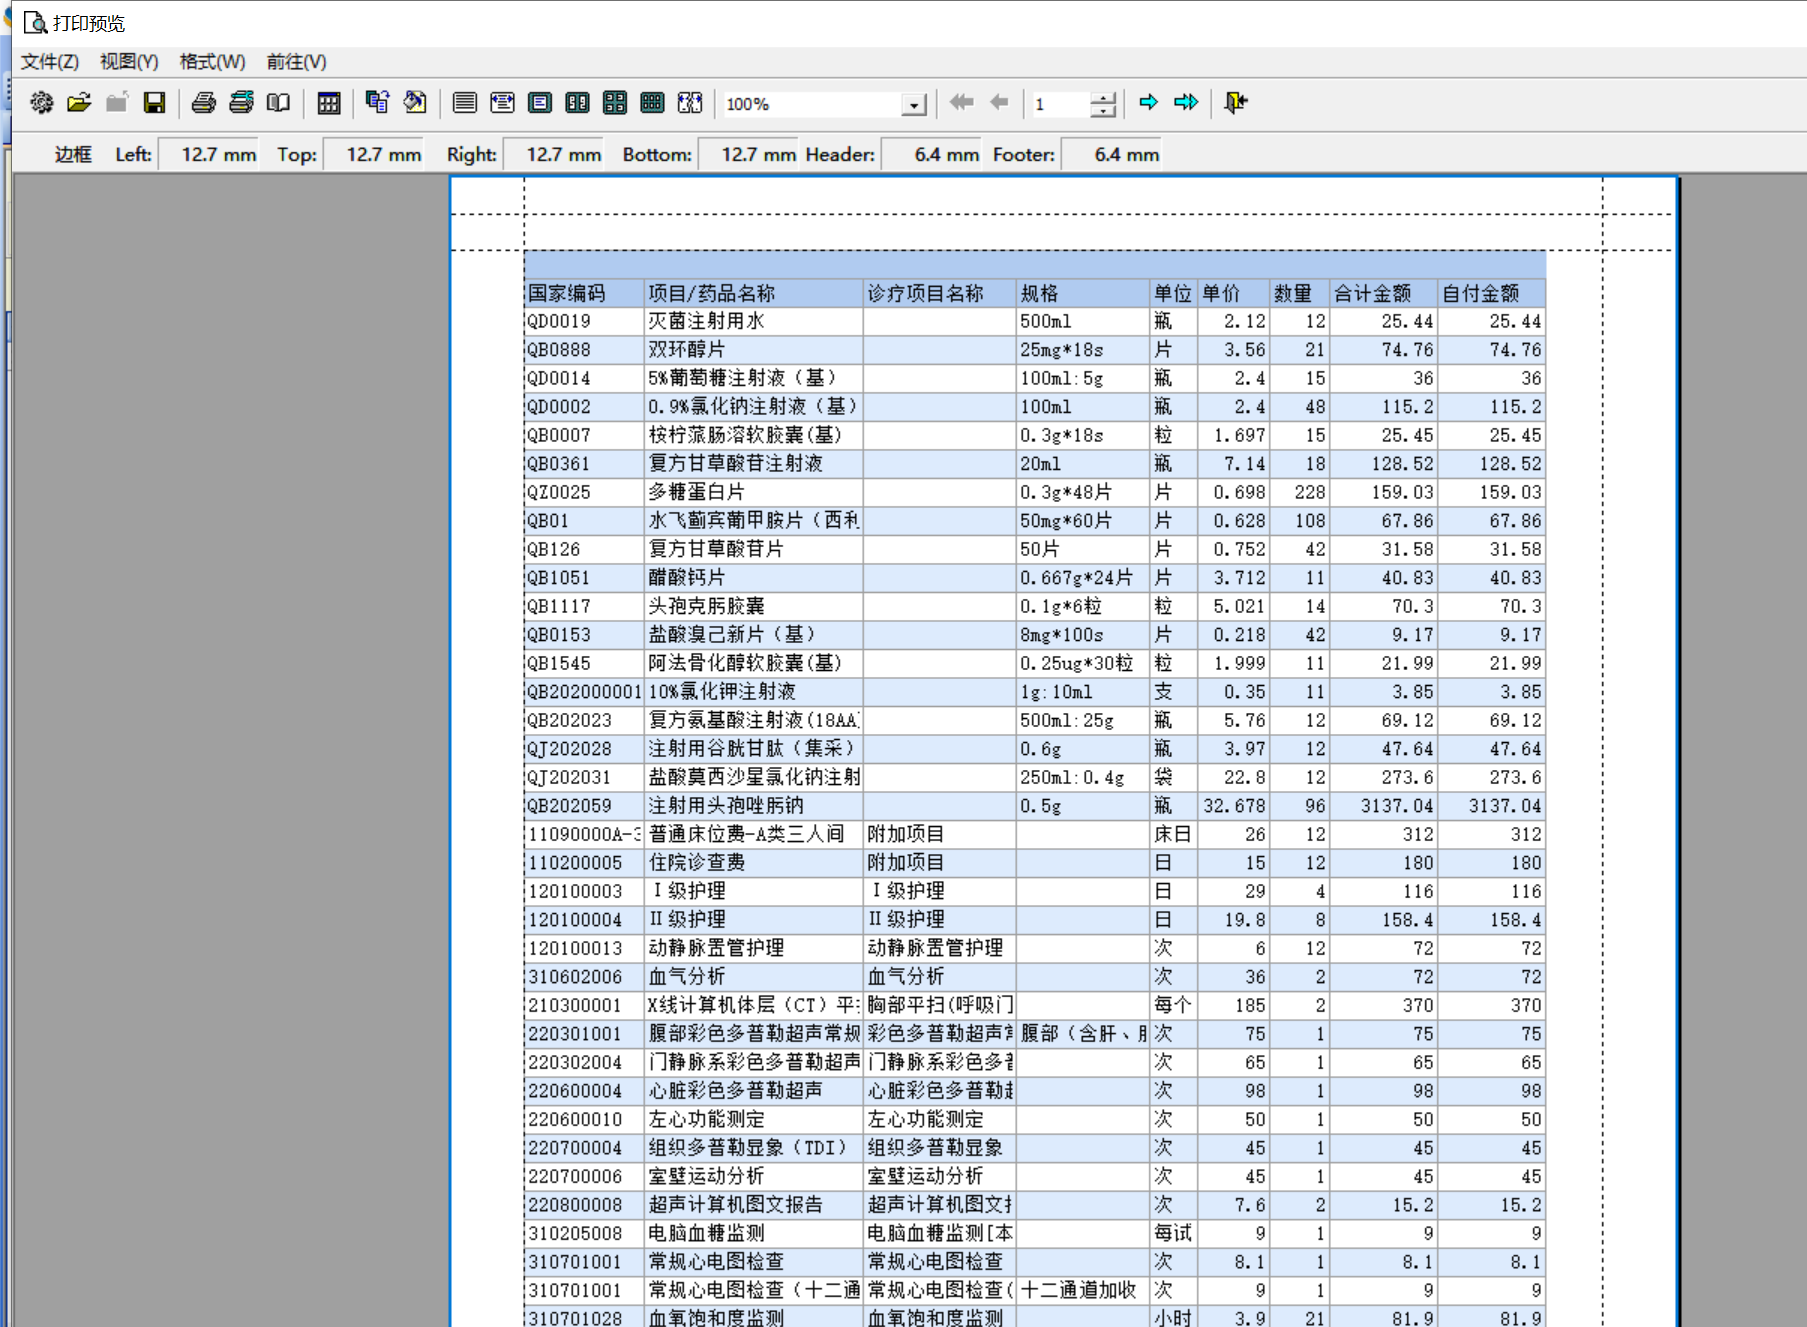Go to next page with cyan arrow
1807x1327 pixels.
1148,103
